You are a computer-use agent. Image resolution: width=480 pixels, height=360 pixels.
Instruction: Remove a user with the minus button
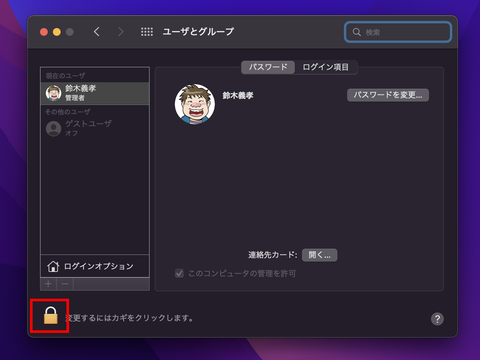65,284
